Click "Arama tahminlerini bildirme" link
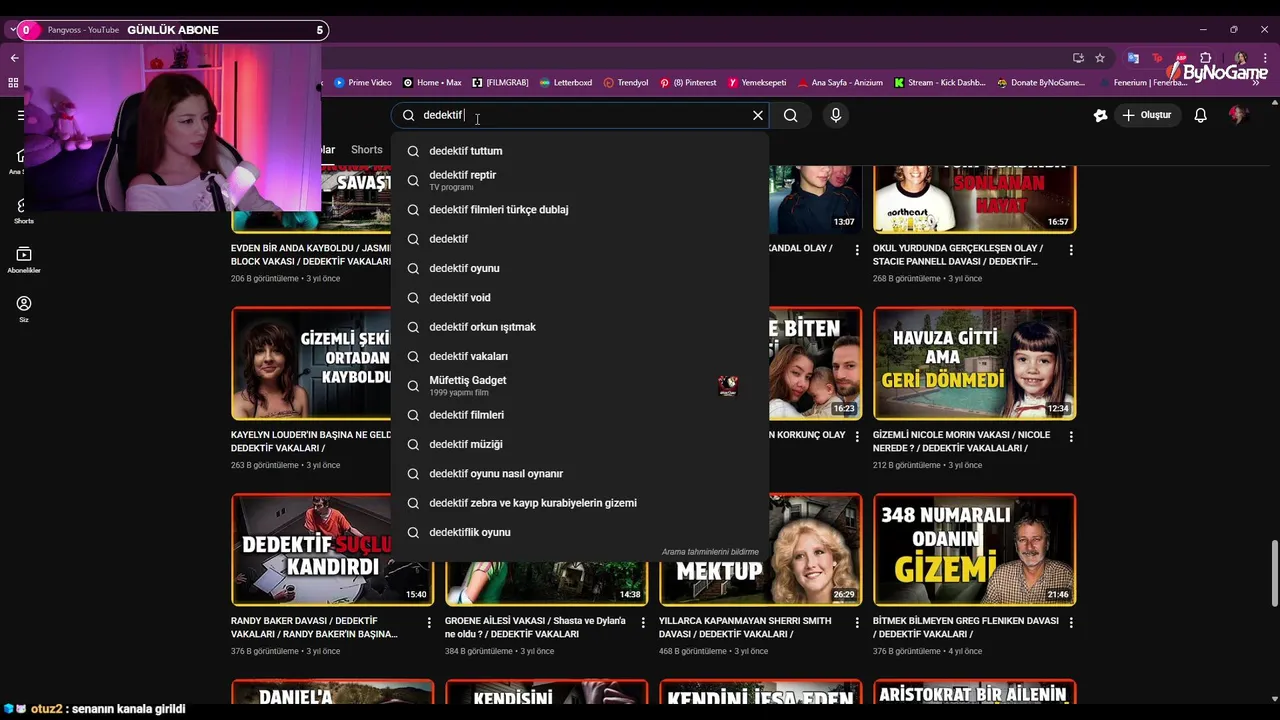 [x=710, y=552]
